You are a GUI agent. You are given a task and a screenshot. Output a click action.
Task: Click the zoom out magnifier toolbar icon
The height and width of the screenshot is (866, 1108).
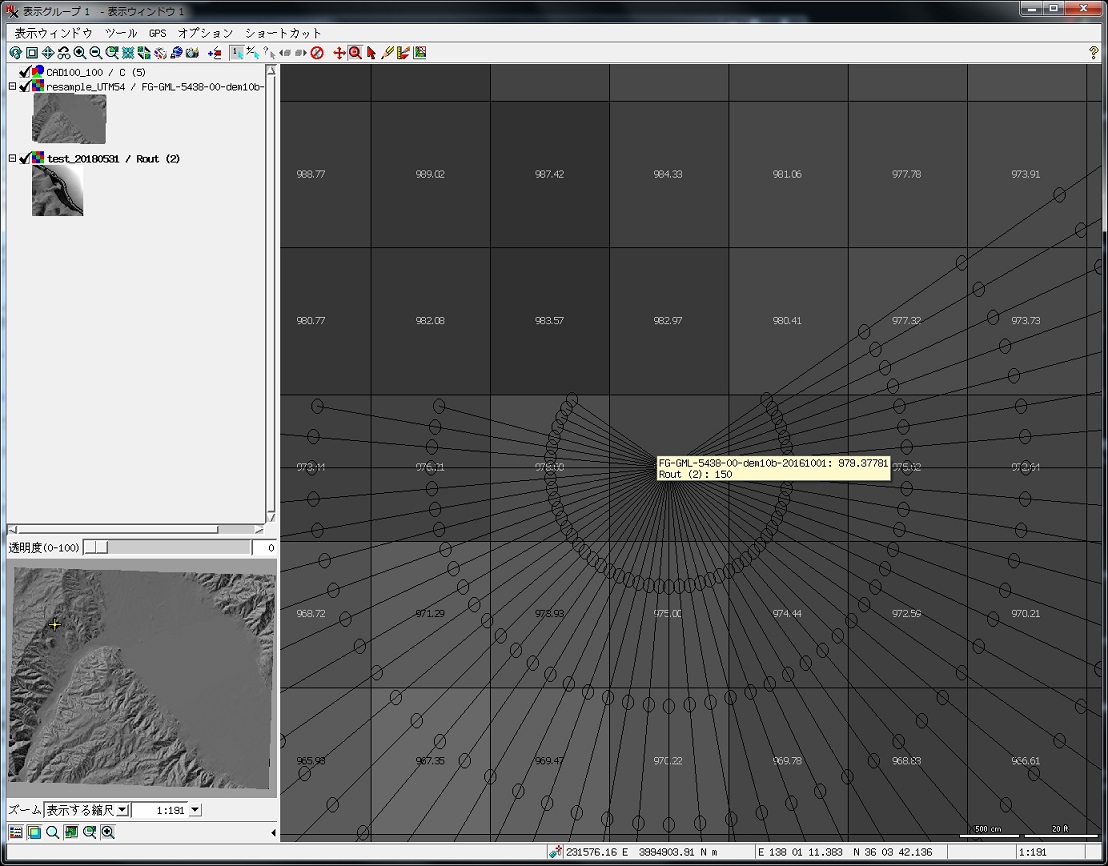point(95,52)
